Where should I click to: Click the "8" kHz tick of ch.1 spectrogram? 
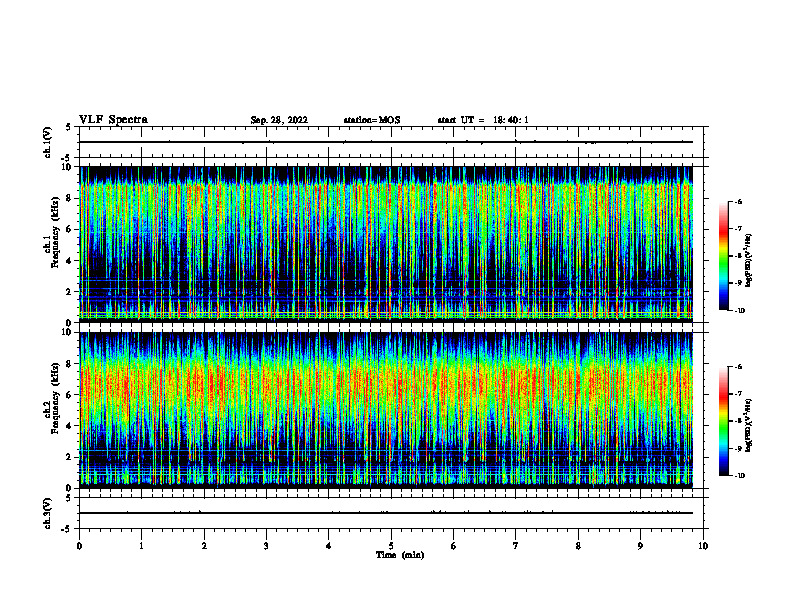click(x=70, y=198)
